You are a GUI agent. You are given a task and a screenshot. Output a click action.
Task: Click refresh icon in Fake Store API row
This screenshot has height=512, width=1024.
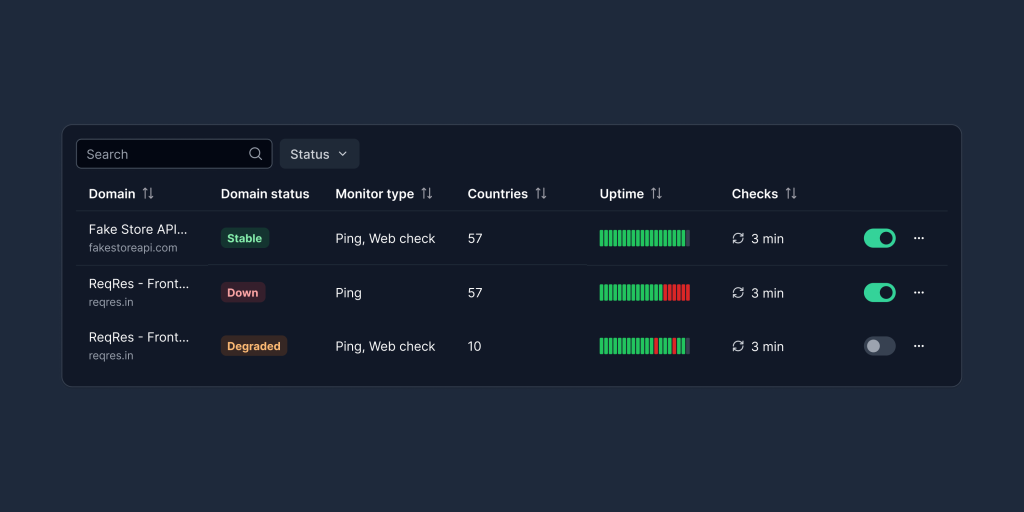[x=738, y=239]
